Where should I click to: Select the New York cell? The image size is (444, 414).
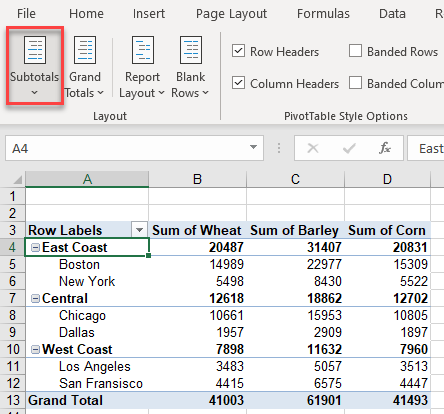point(87,281)
